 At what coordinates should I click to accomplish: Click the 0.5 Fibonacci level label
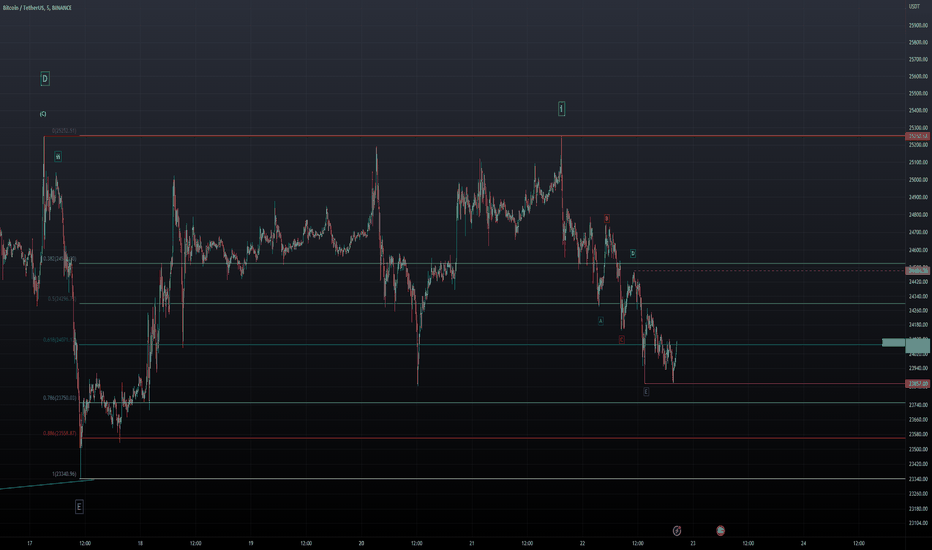pyautogui.click(x=62, y=299)
